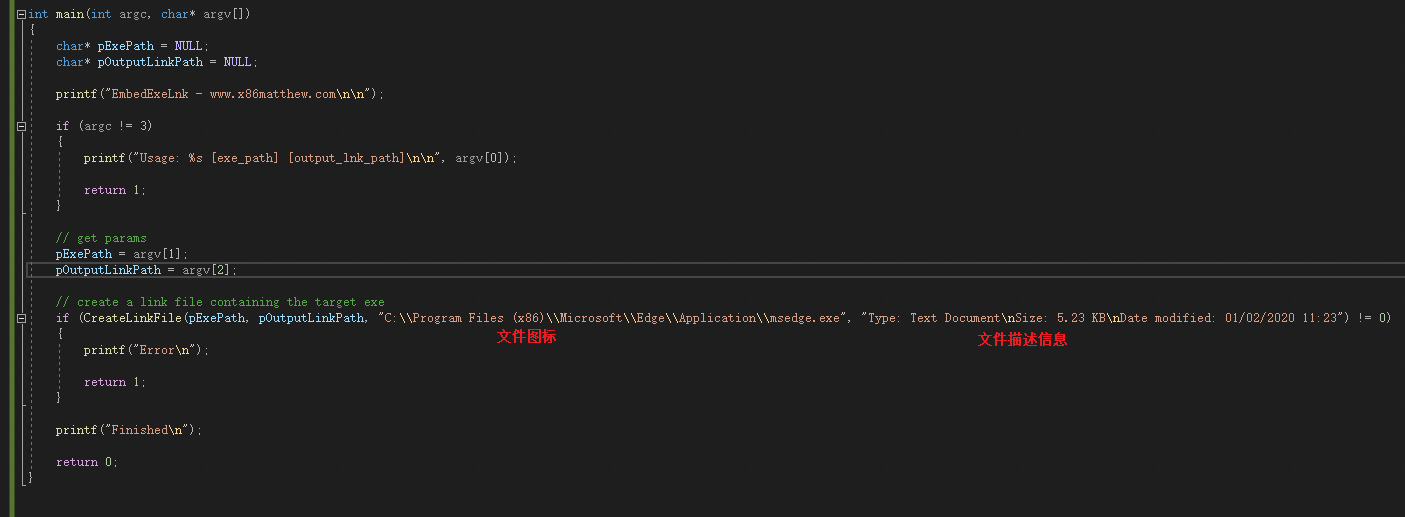Screen dimensions: 1405x517
Task: Click the www.x86matthew.com URL text
Action: 272,94
